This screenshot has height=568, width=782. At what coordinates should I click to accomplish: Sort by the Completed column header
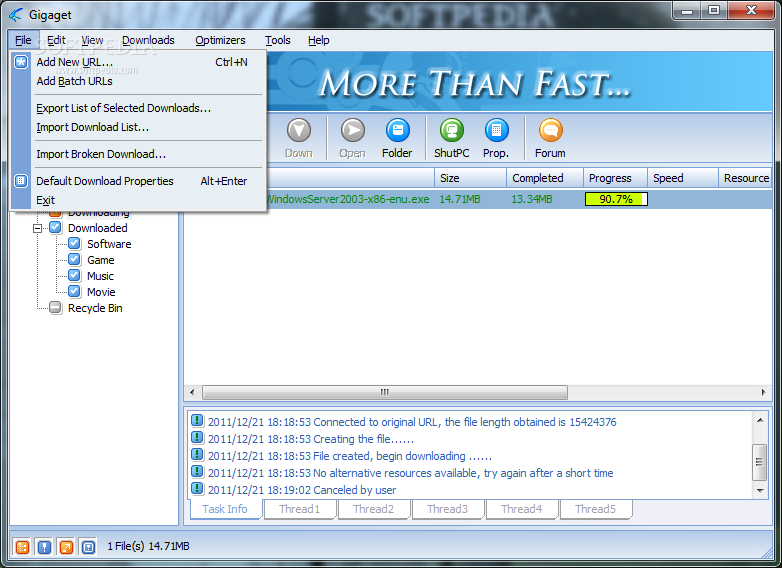(545, 178)
